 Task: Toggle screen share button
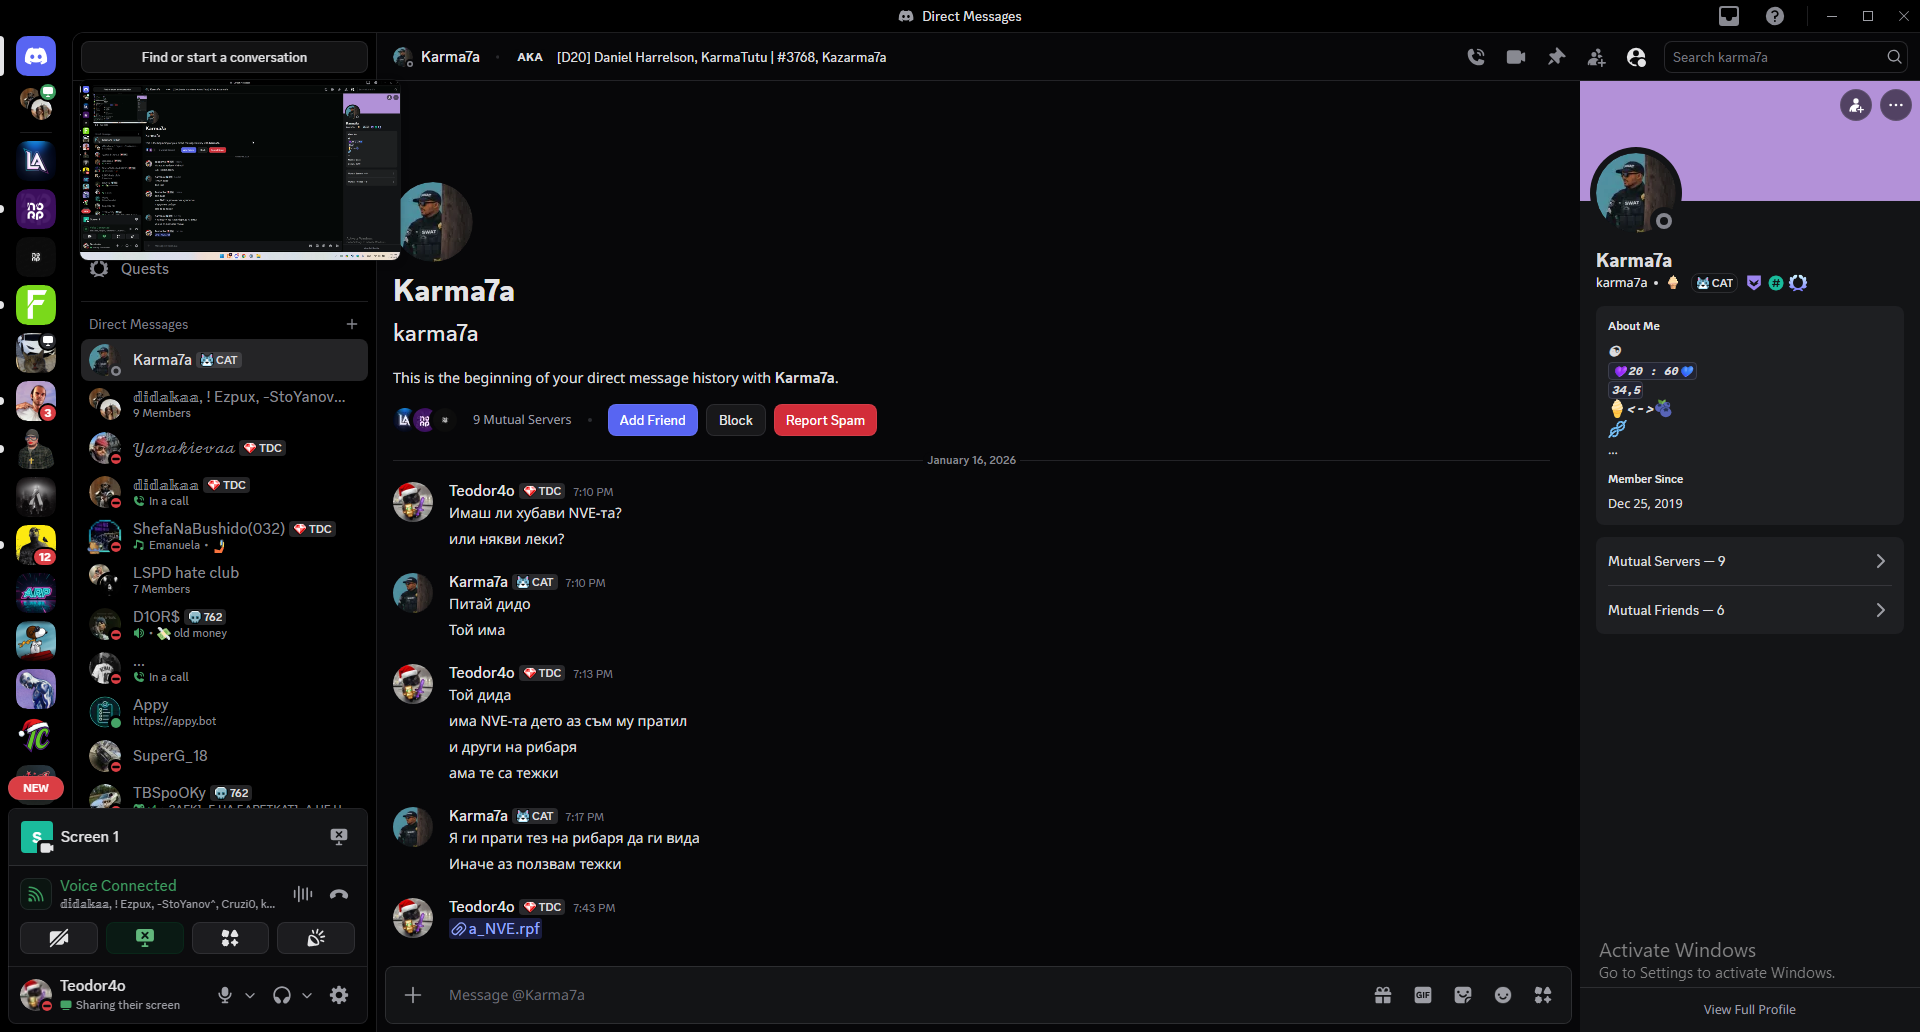coord(145,938)
